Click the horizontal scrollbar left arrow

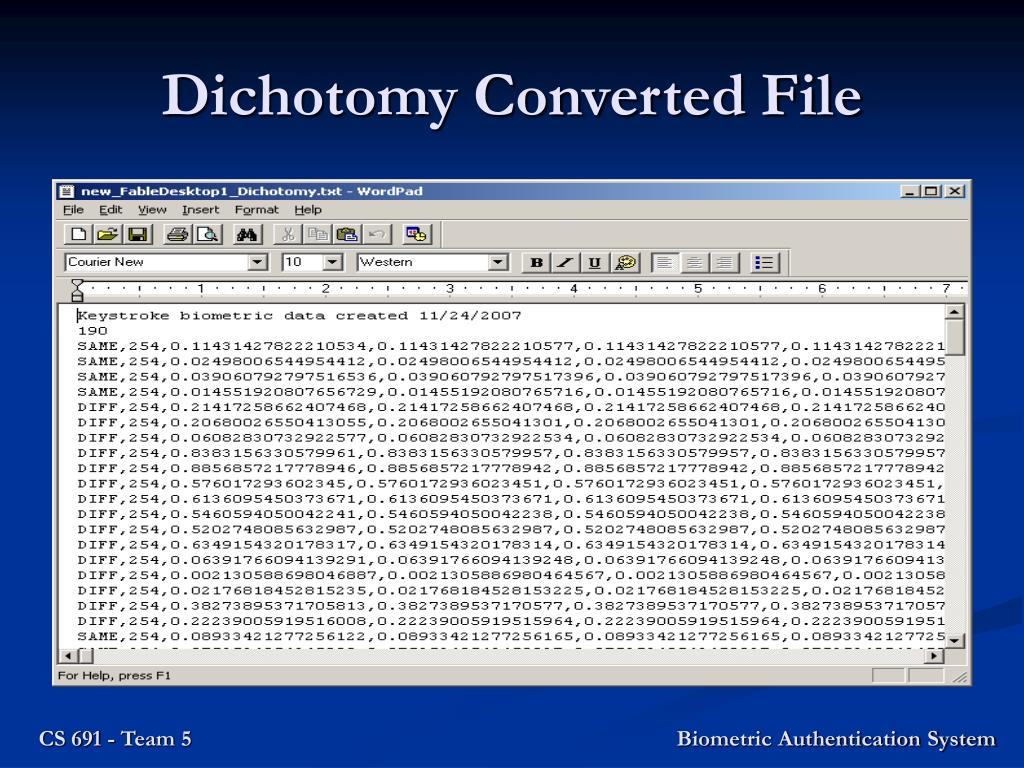[68, 656]
